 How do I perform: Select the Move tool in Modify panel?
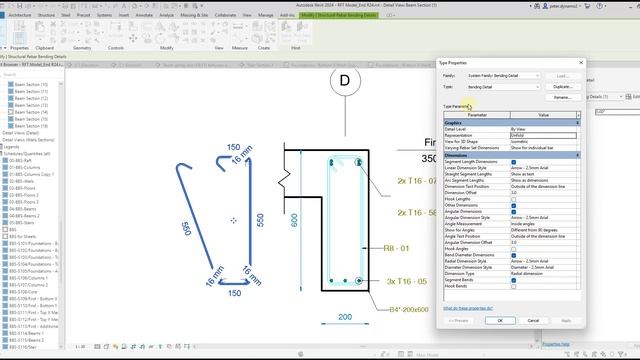tap(133, 38)
